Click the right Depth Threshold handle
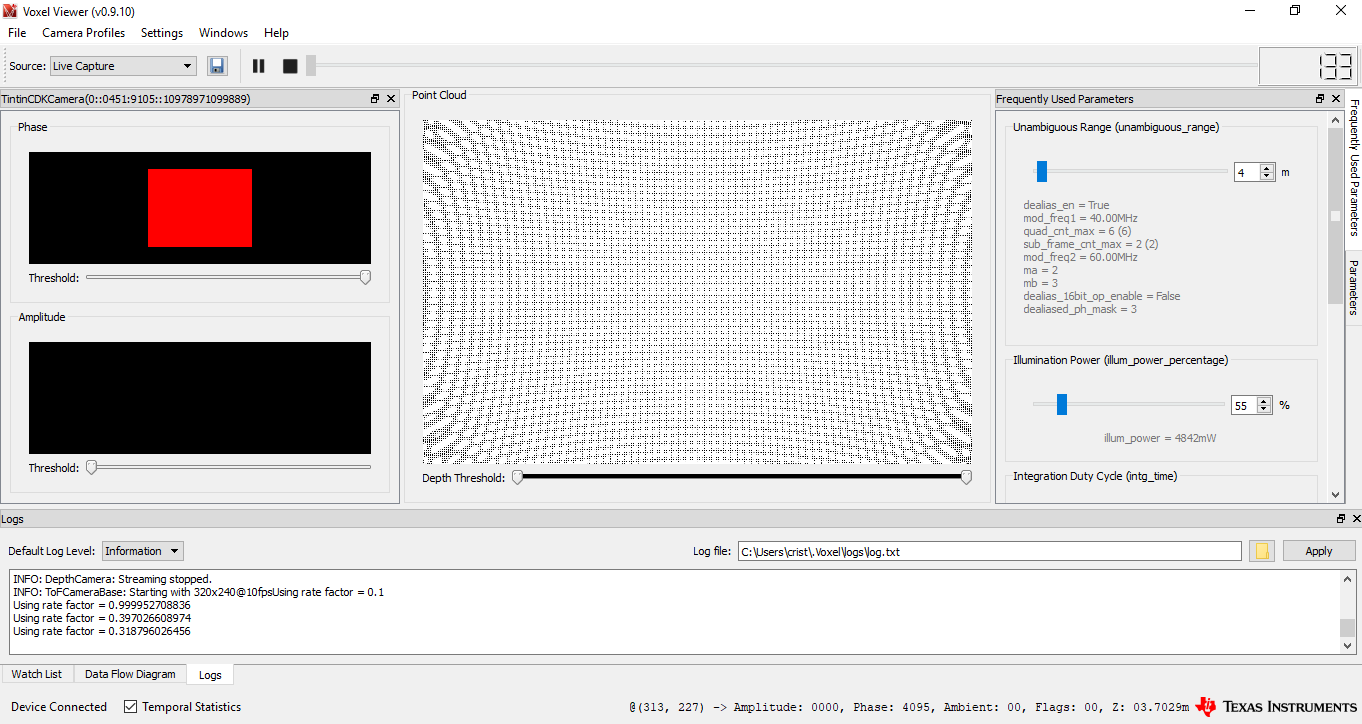 [966, 478]
